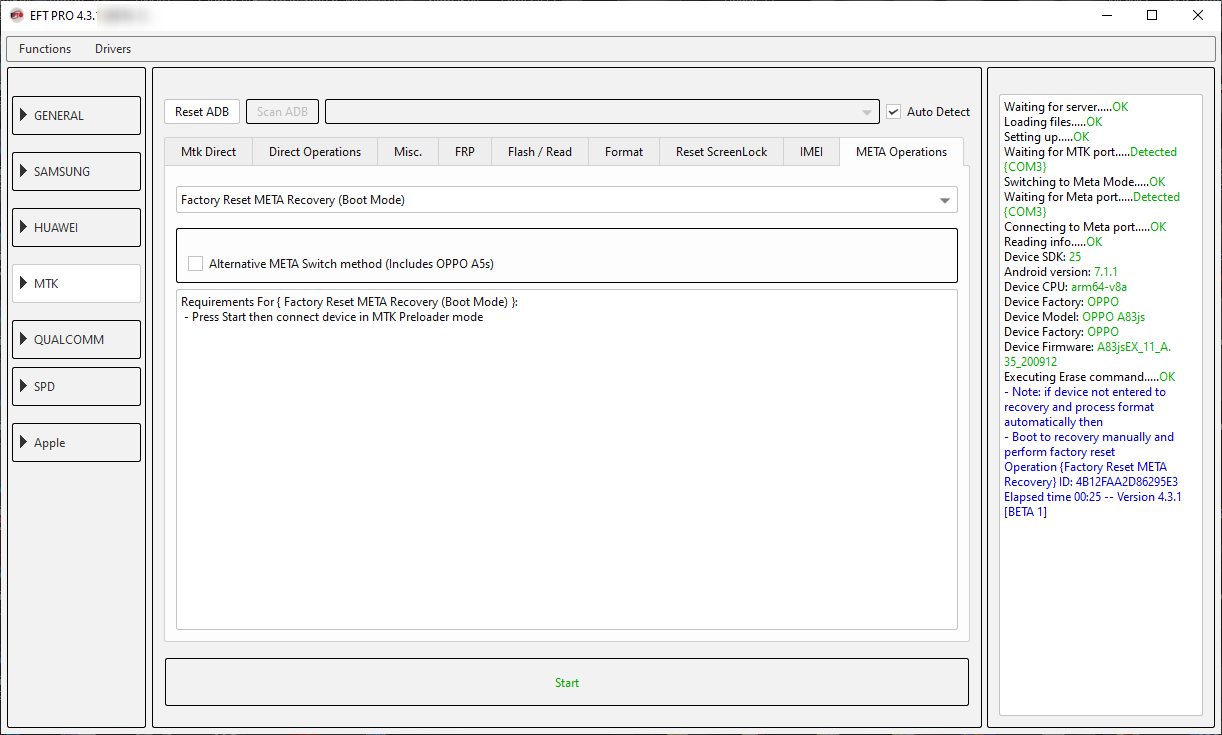Viewport: 1222px width, 735px height.
Task: Switch to the Flash / Read tab
Action: click(540, 152)
